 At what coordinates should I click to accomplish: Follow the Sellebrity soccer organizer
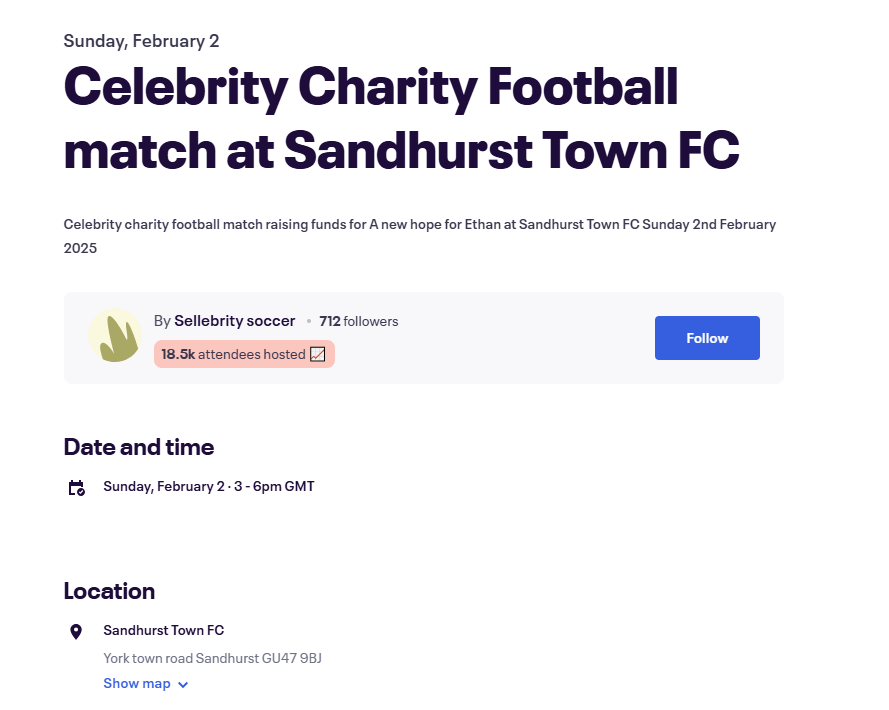point(707,338)
